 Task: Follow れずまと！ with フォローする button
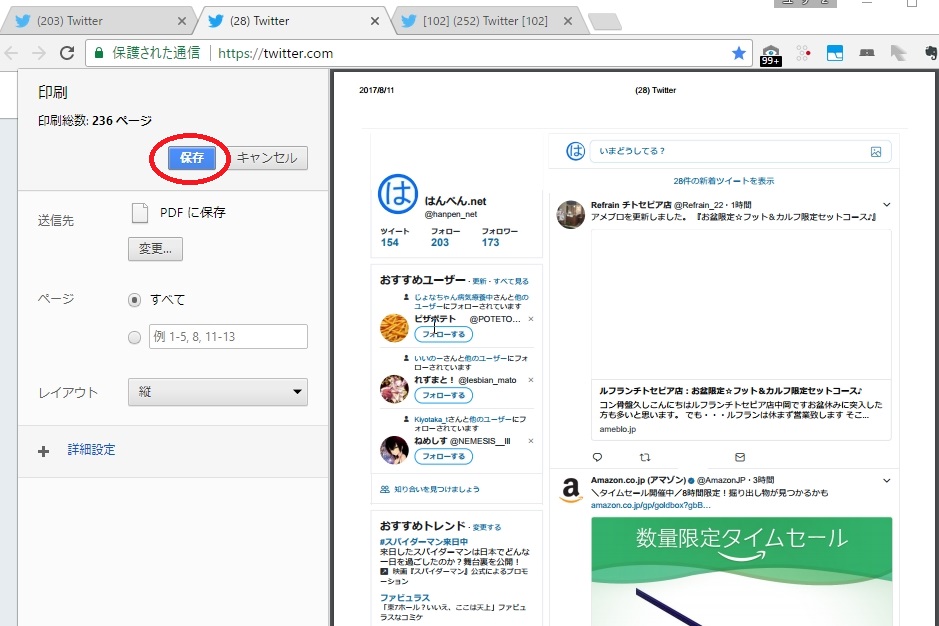(x=443, y=395)
